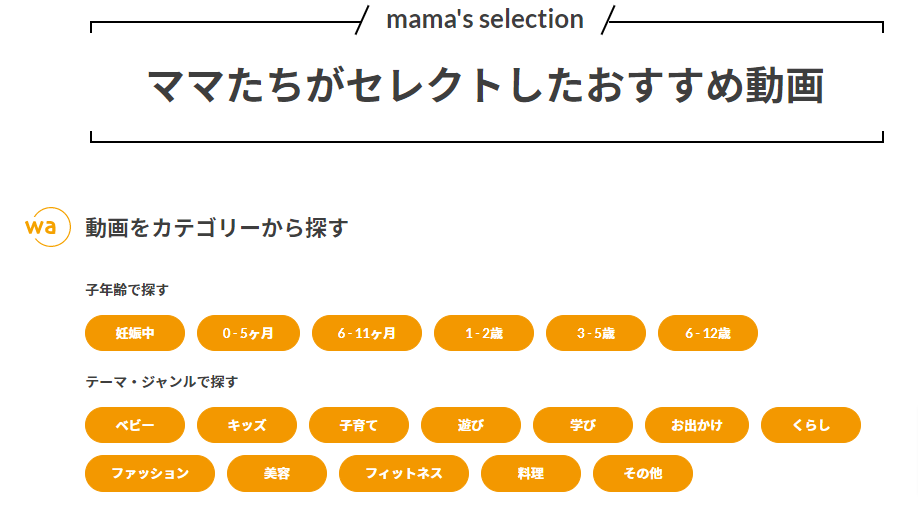
Task: Click the 学び theme button
Action: pos(583,425)
